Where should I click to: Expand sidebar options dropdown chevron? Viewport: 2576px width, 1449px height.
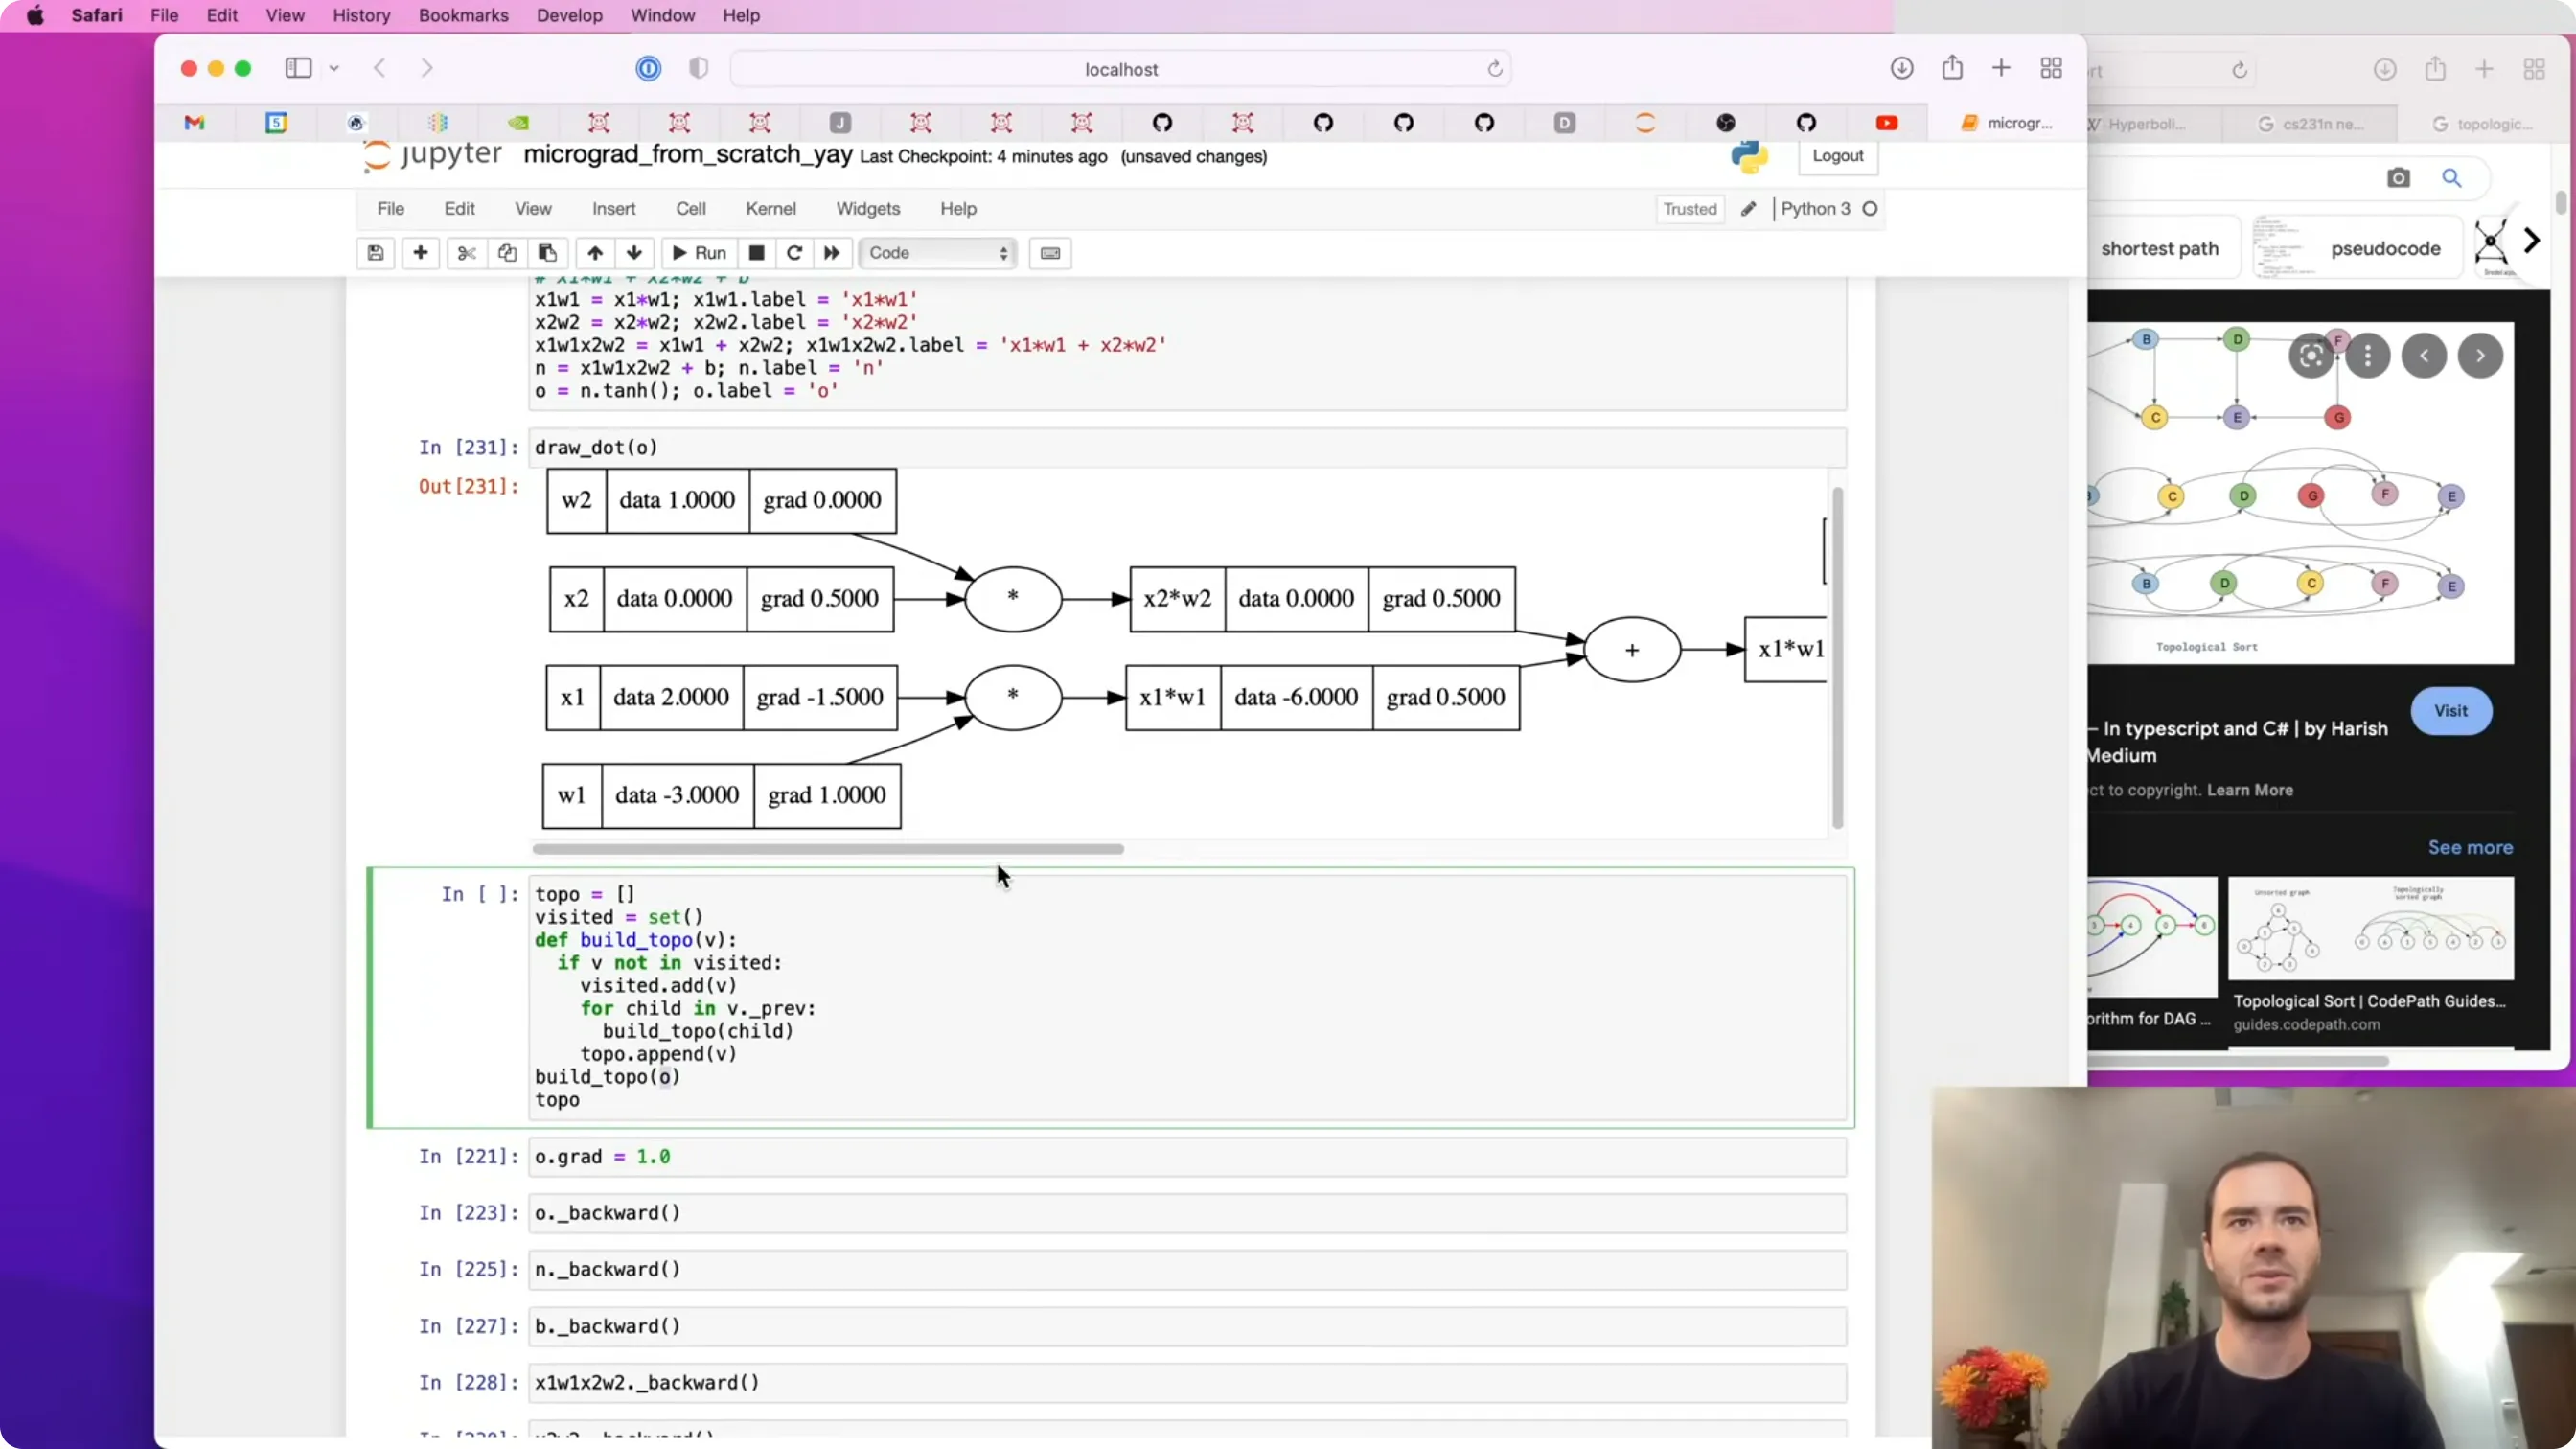pos(334,68)
